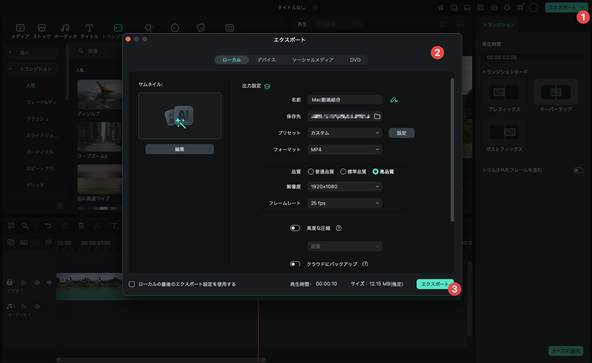Click the lock icon on the video track

click(x=23, y=283)
